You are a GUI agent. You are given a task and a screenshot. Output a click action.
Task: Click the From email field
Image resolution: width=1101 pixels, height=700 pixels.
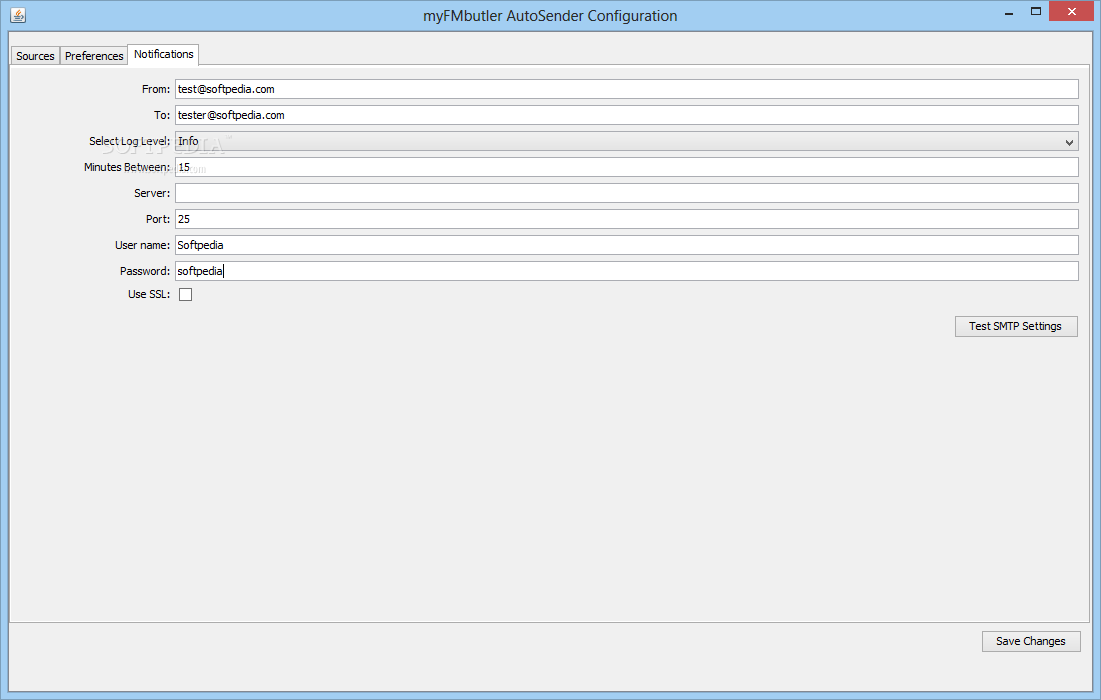point(626,89)
